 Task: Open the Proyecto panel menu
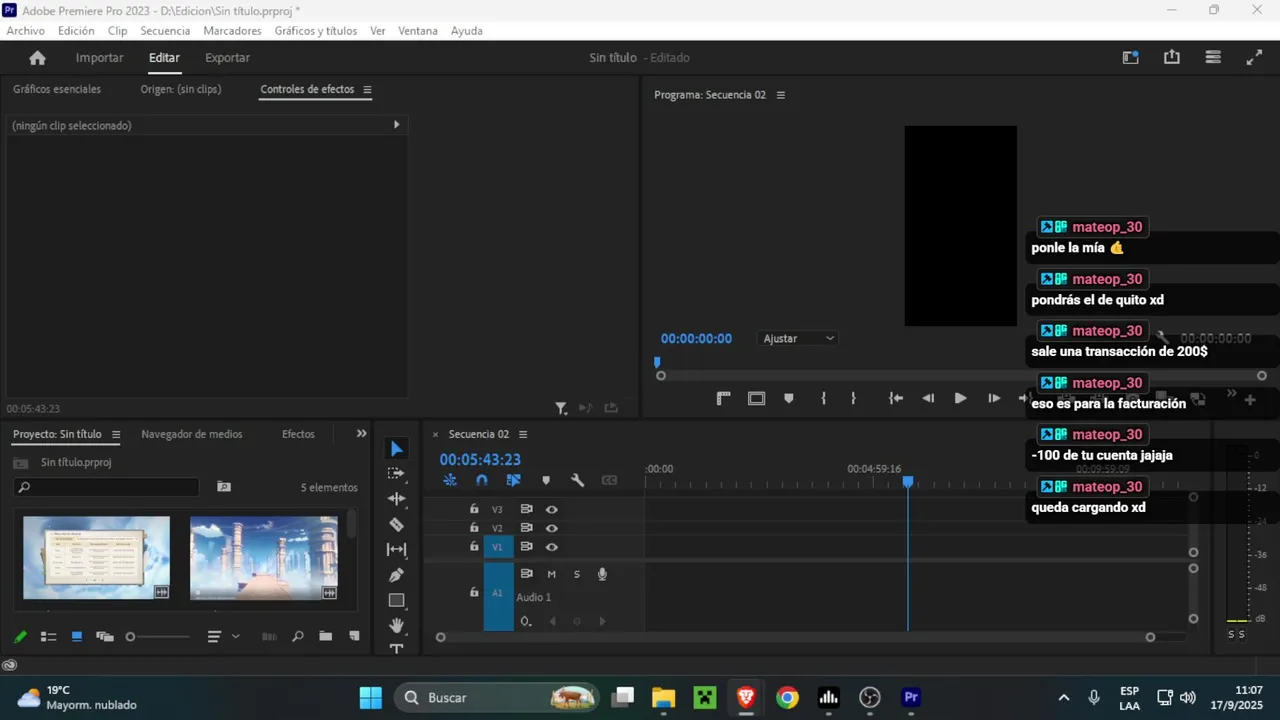click(x=116, y=434)
